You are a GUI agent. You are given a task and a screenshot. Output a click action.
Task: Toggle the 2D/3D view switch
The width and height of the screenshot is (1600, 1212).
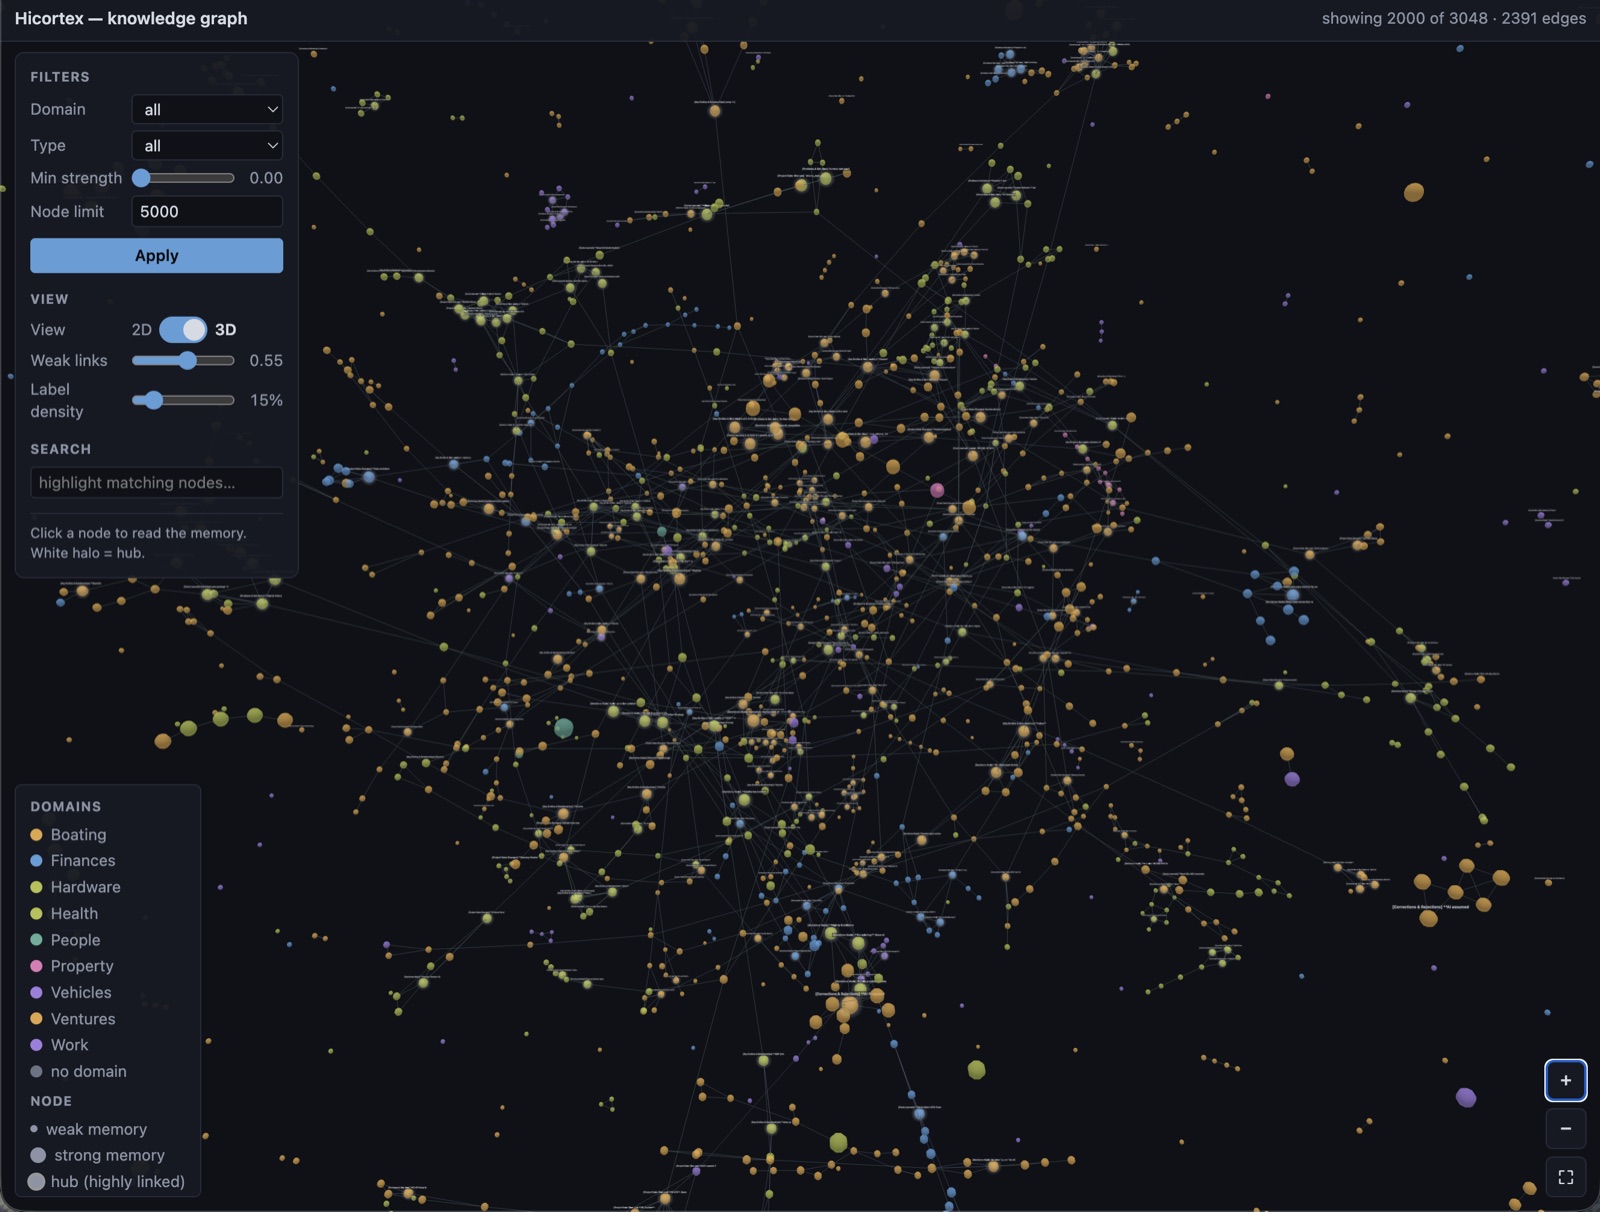coord(183,329)
